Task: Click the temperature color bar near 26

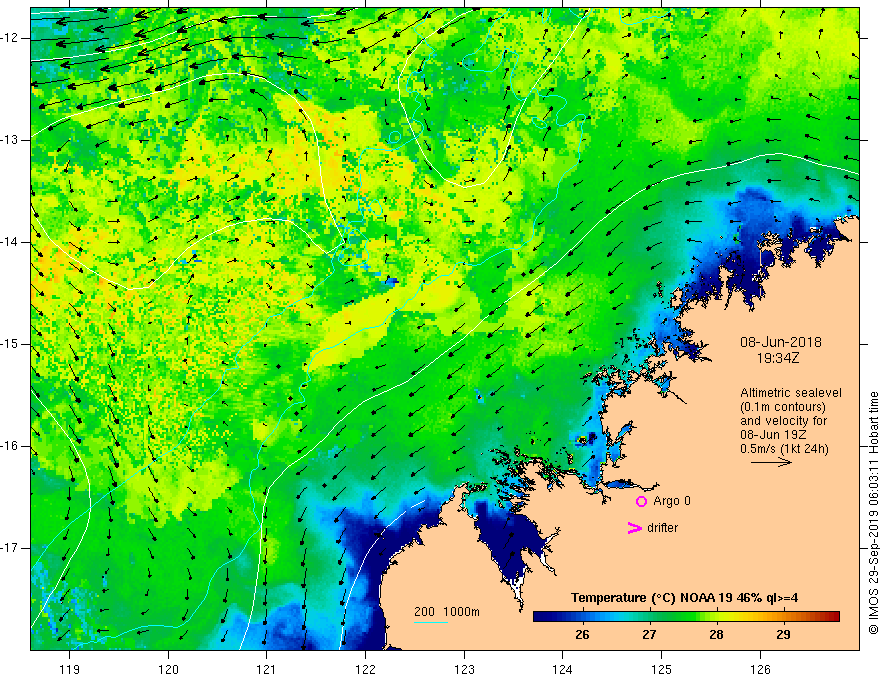Action: click(583, 617)
